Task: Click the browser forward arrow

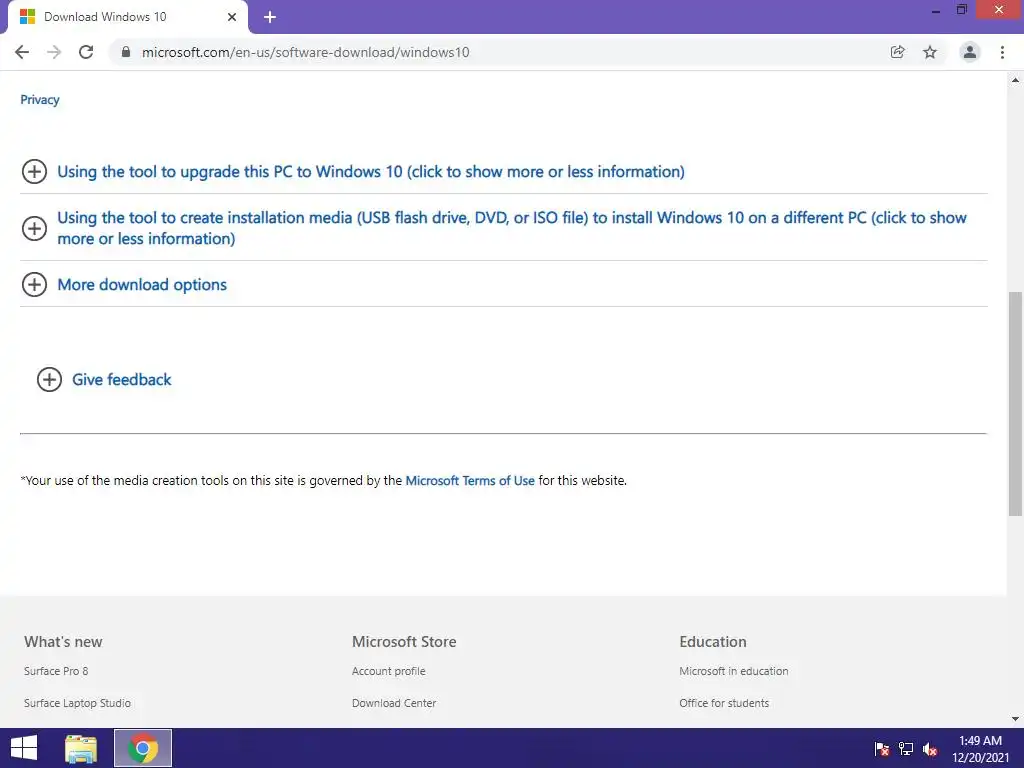Action: 54,52
